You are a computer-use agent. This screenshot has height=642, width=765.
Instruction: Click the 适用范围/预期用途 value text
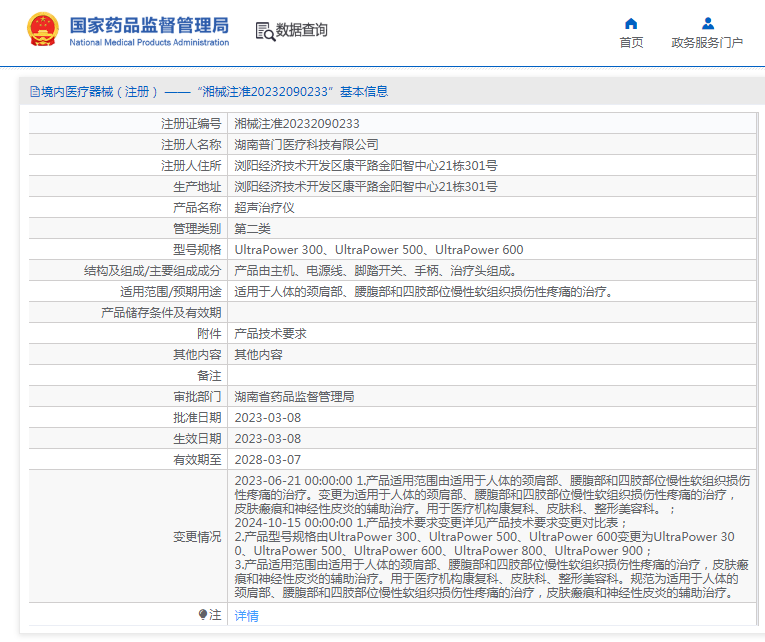coord(423,292)
